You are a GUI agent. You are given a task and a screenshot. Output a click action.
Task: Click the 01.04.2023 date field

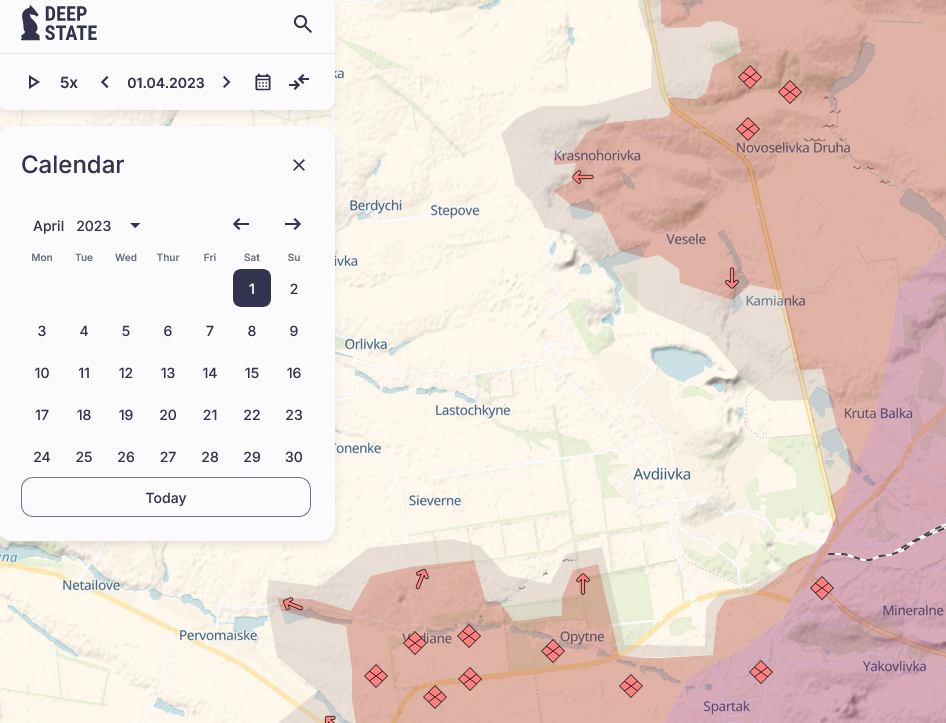click(x=166, y=83)
